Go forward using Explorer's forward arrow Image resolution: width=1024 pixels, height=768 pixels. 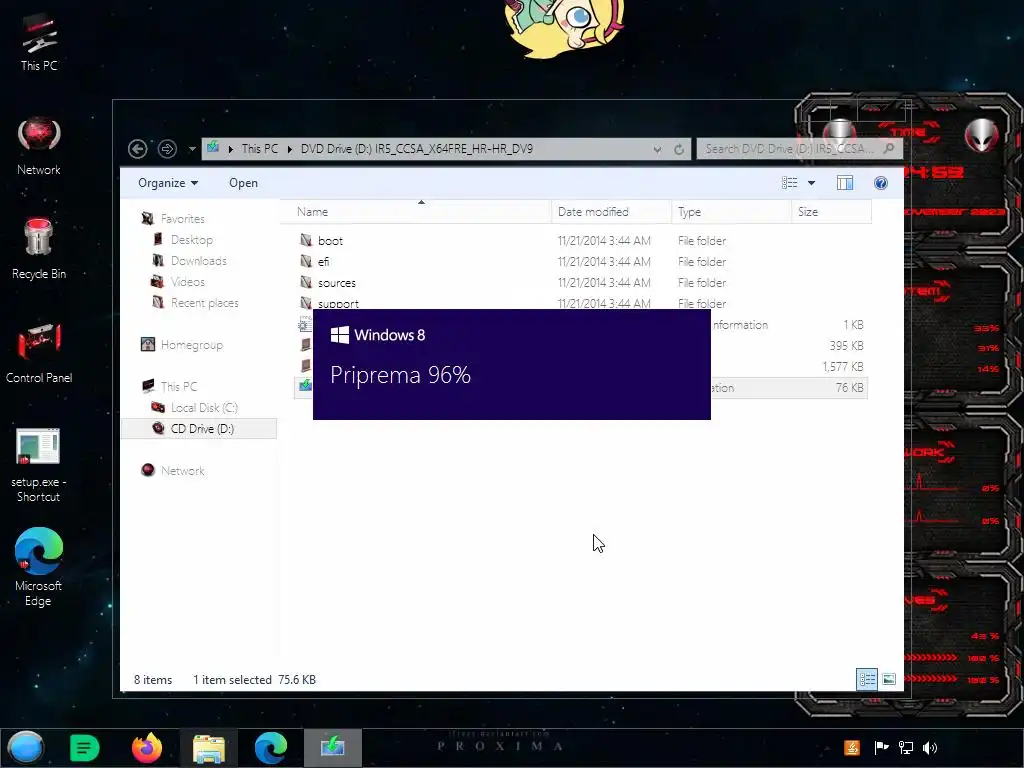[167, 149]
